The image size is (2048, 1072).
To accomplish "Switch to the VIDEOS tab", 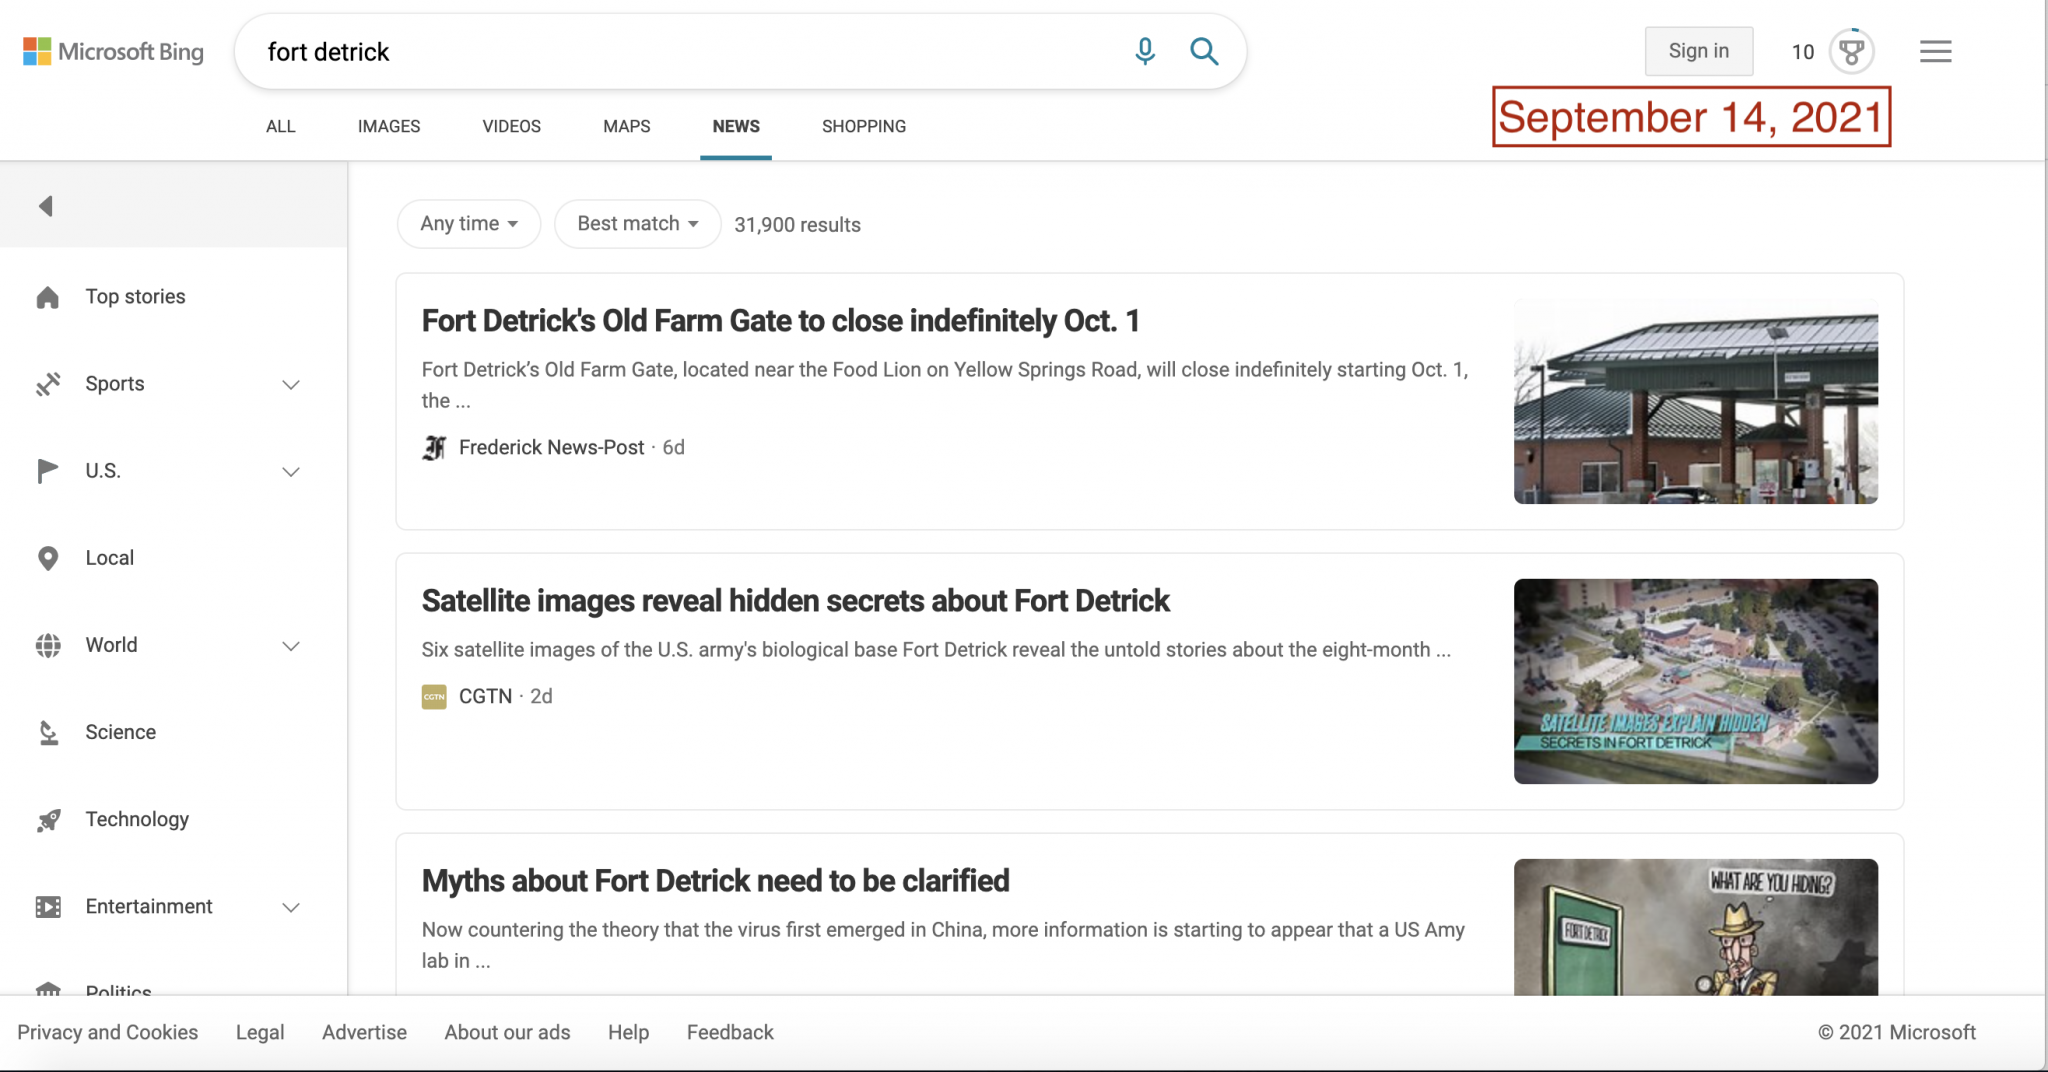I will click(x=511, y=126).
